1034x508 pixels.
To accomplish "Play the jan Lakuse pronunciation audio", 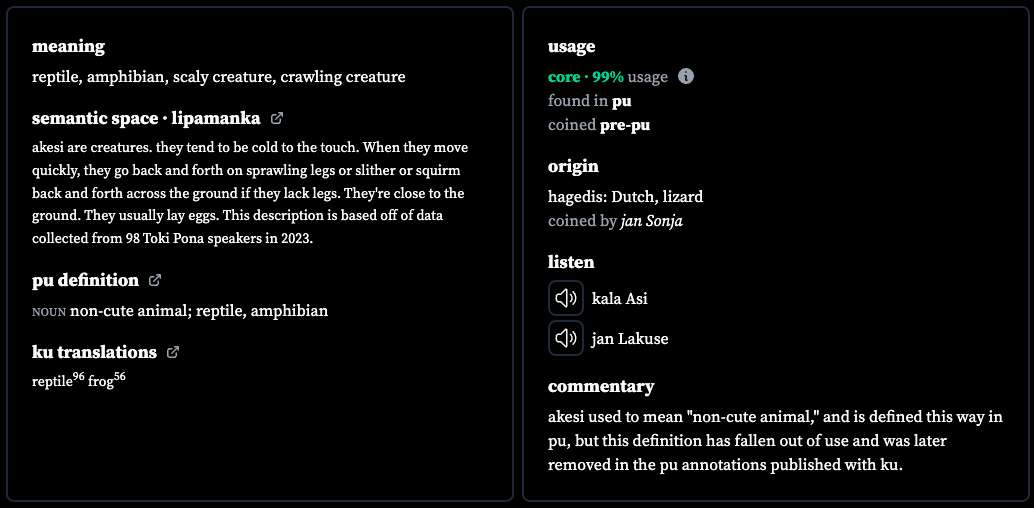I will (x=566, y=338).
